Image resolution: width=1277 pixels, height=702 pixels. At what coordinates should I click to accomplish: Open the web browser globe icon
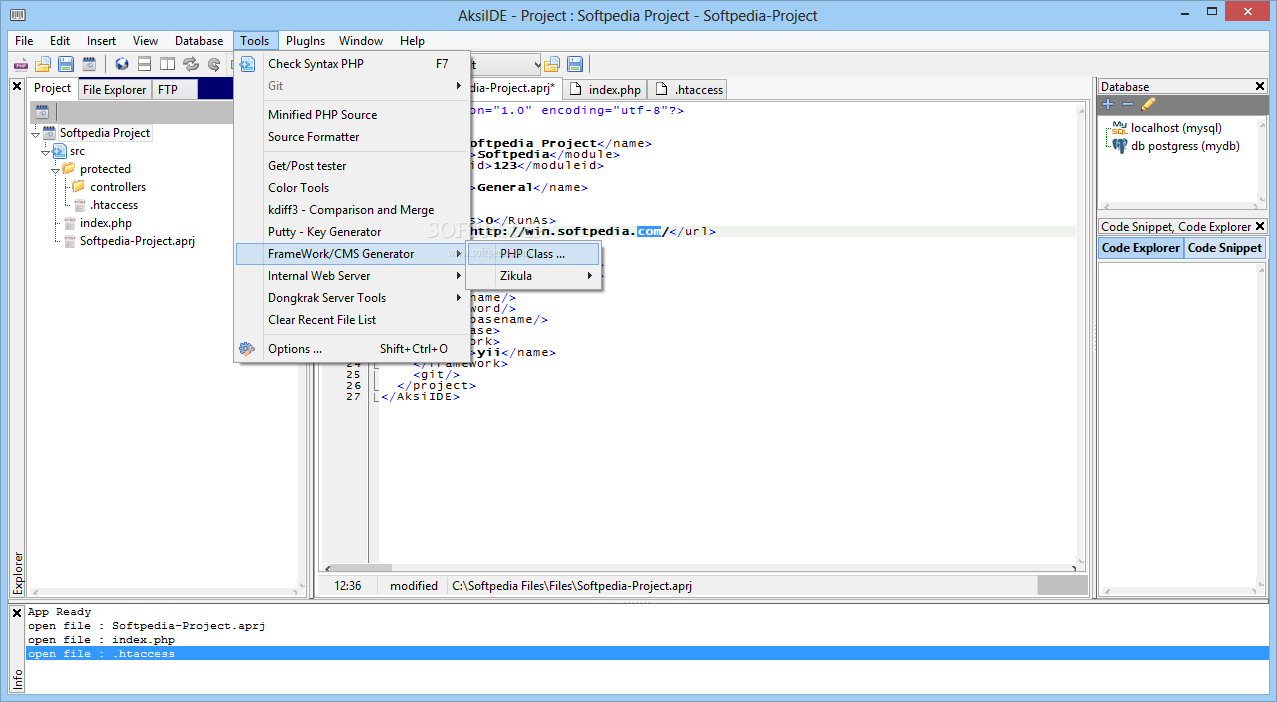click(122, 64)
